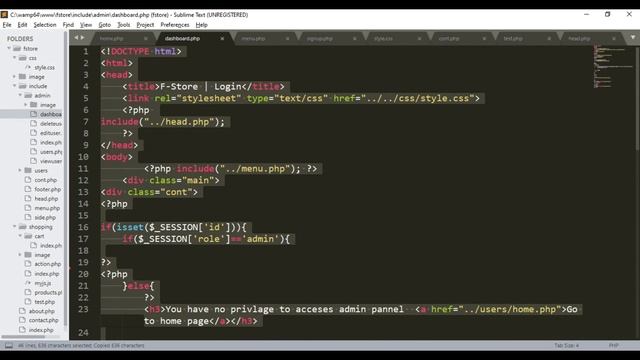Open cont.php in the sidebar
This screenshot has width=640, height=360.
45,180
